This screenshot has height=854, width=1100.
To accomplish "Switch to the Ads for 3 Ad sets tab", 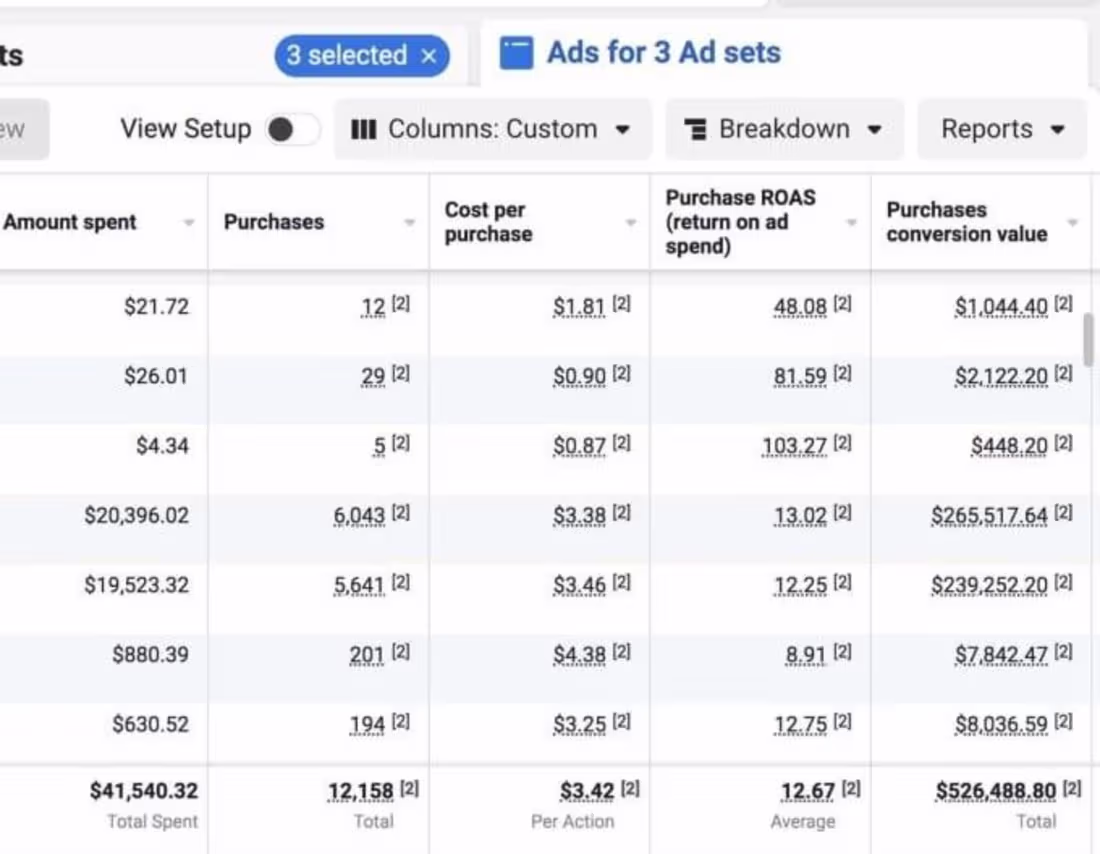I will (663, 53).
